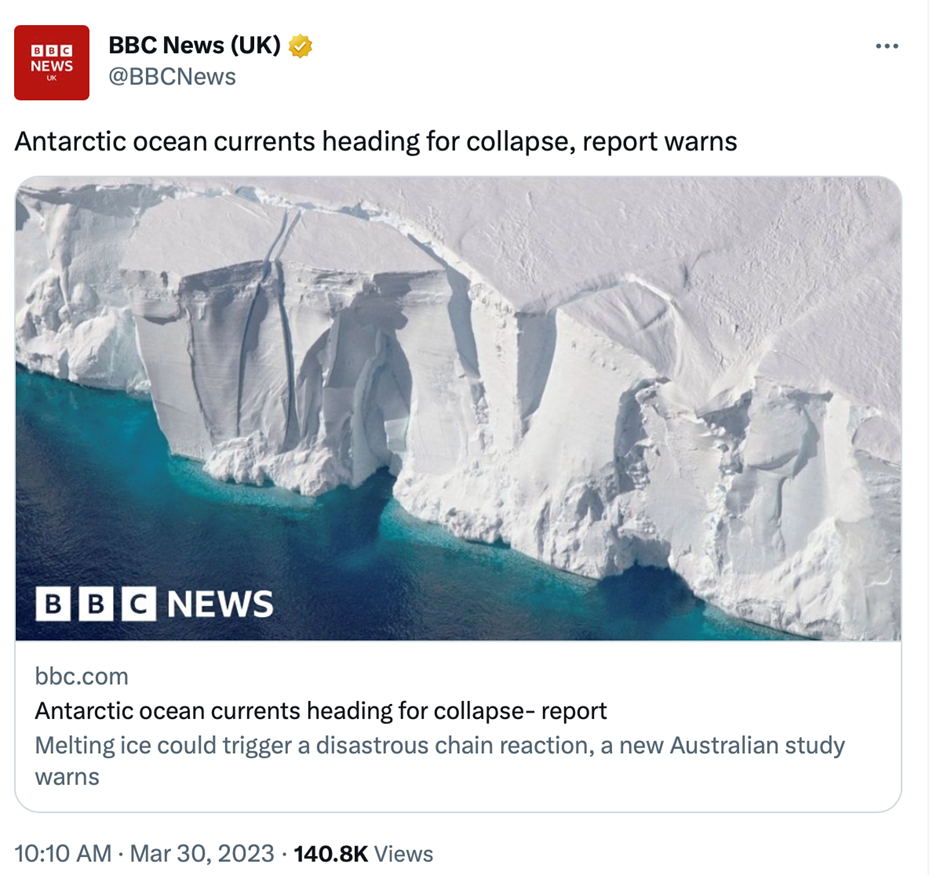940x875 pixels.
Task: Click the BBC NEWS logo on the image
Action: [x=155, y=603]
